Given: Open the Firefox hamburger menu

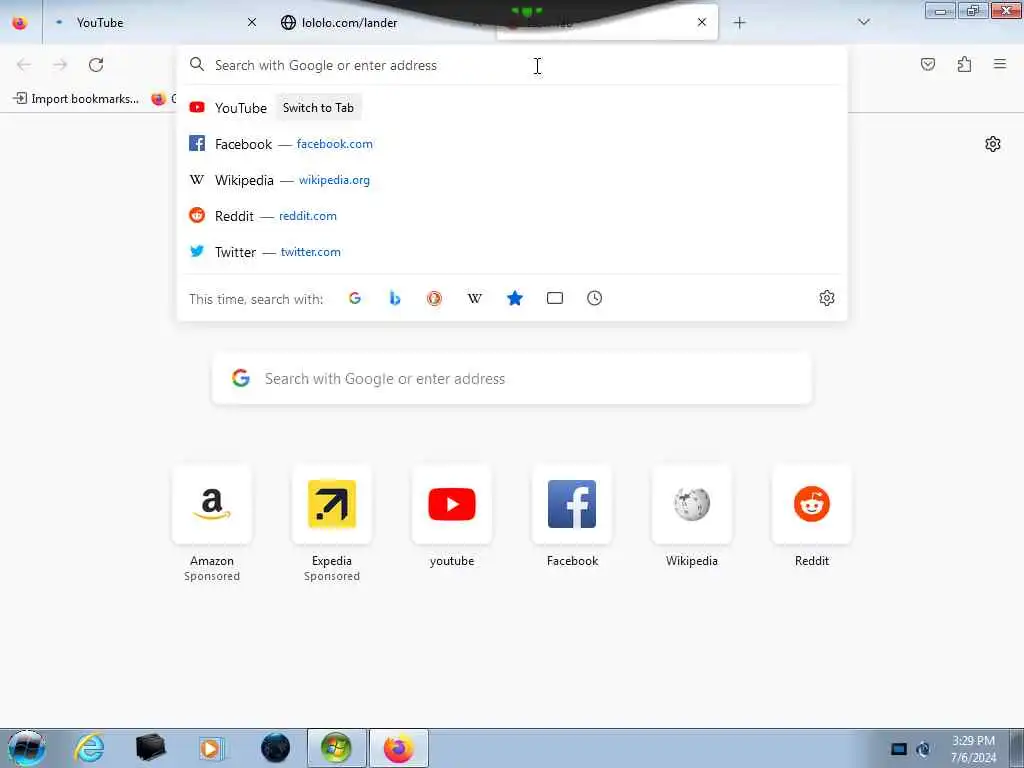Looking at the screenshot, I should pos(1000,64).
